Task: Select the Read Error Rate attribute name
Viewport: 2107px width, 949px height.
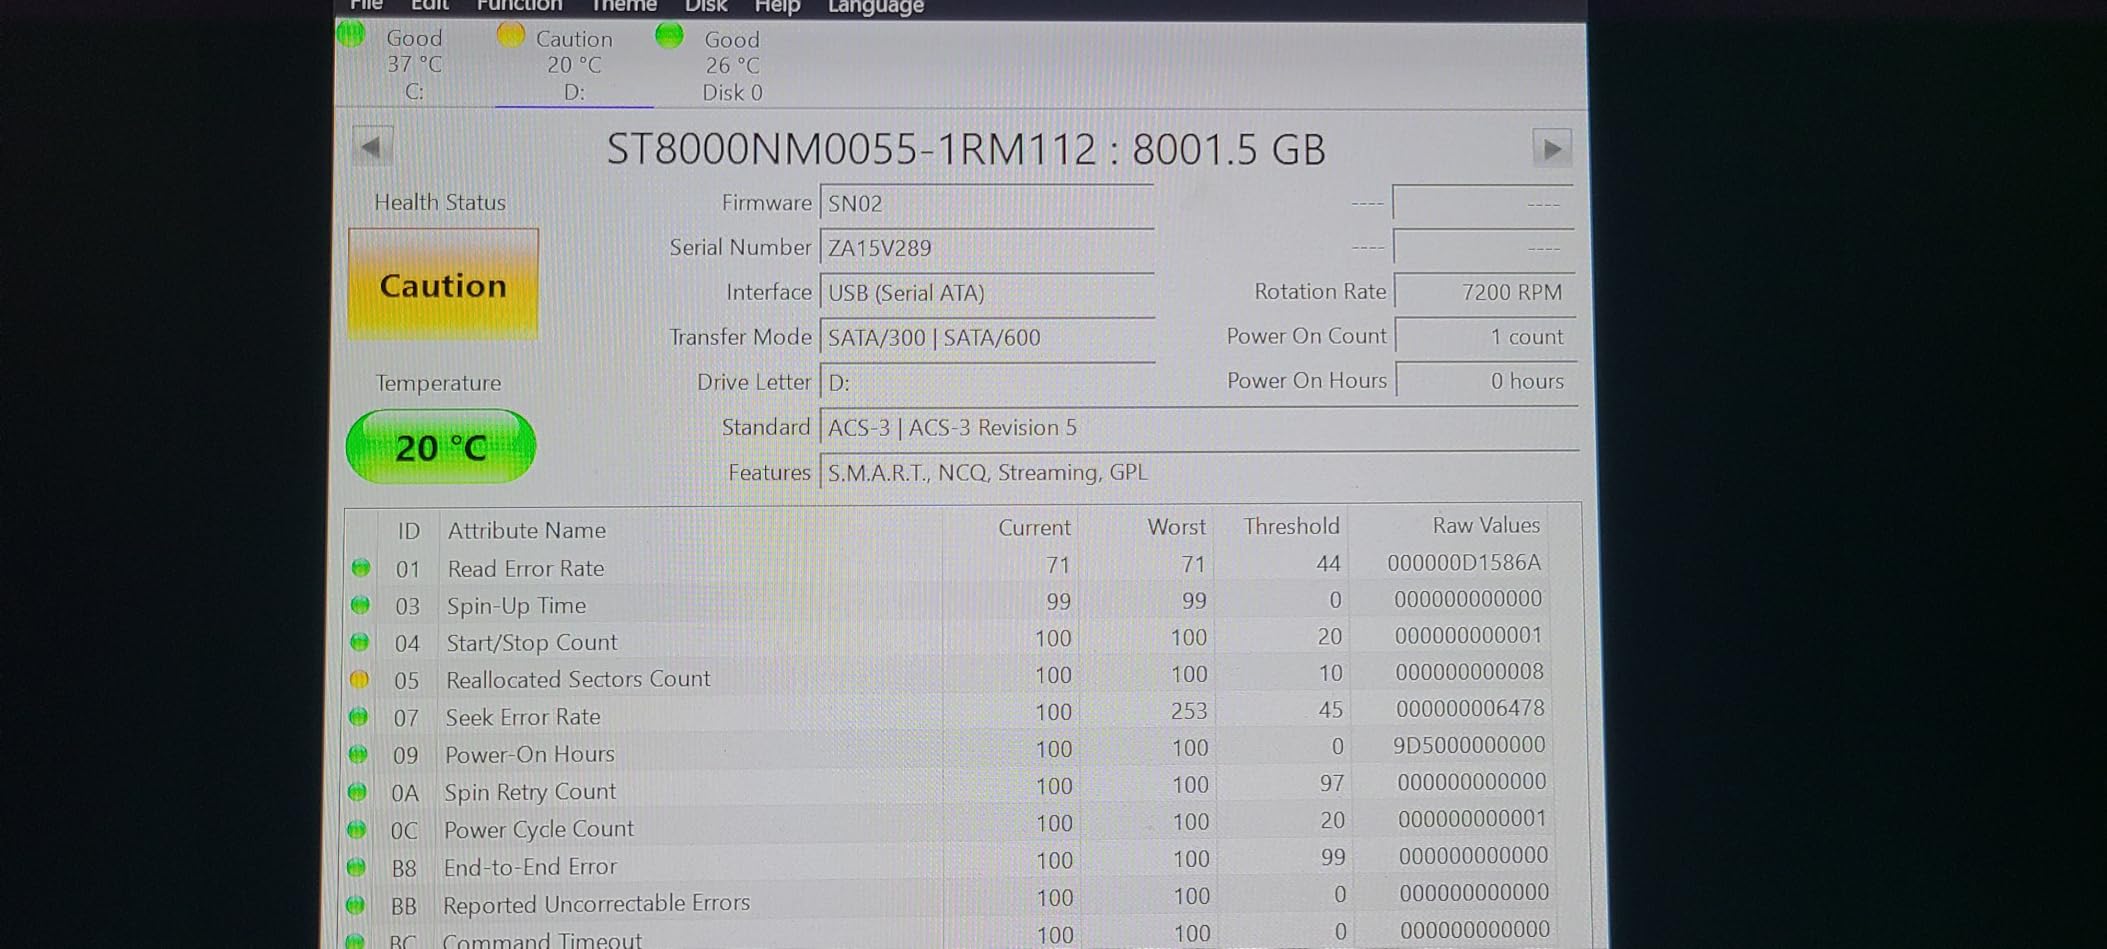Action: tap(526, 568)
